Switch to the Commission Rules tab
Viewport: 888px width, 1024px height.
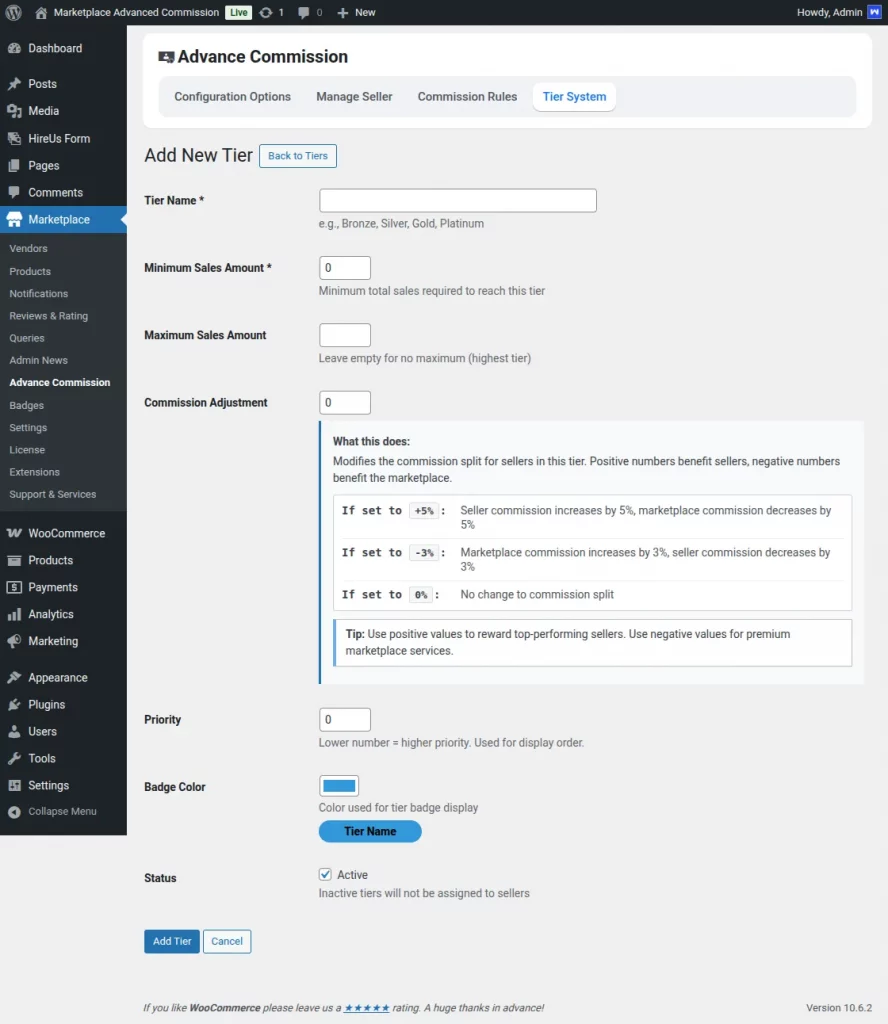click(467, 97)
